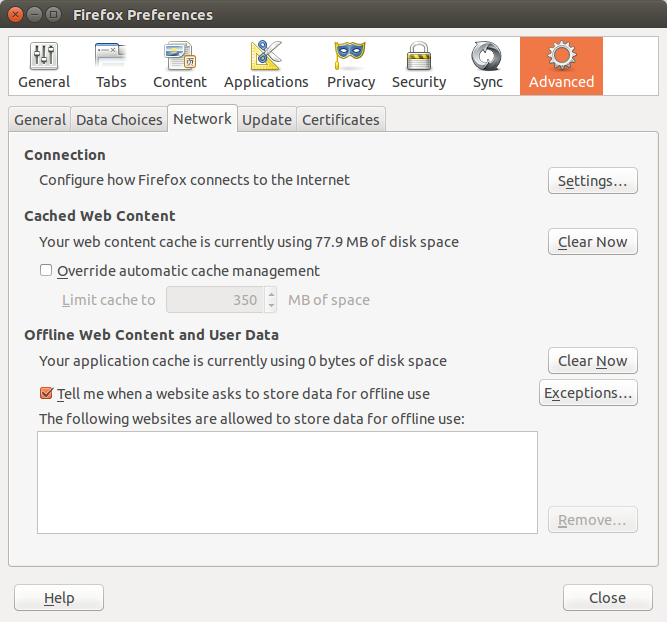Switch to the Data Choices tab
667x622 pixels.
pyautogui.click(x=119, y=120)
